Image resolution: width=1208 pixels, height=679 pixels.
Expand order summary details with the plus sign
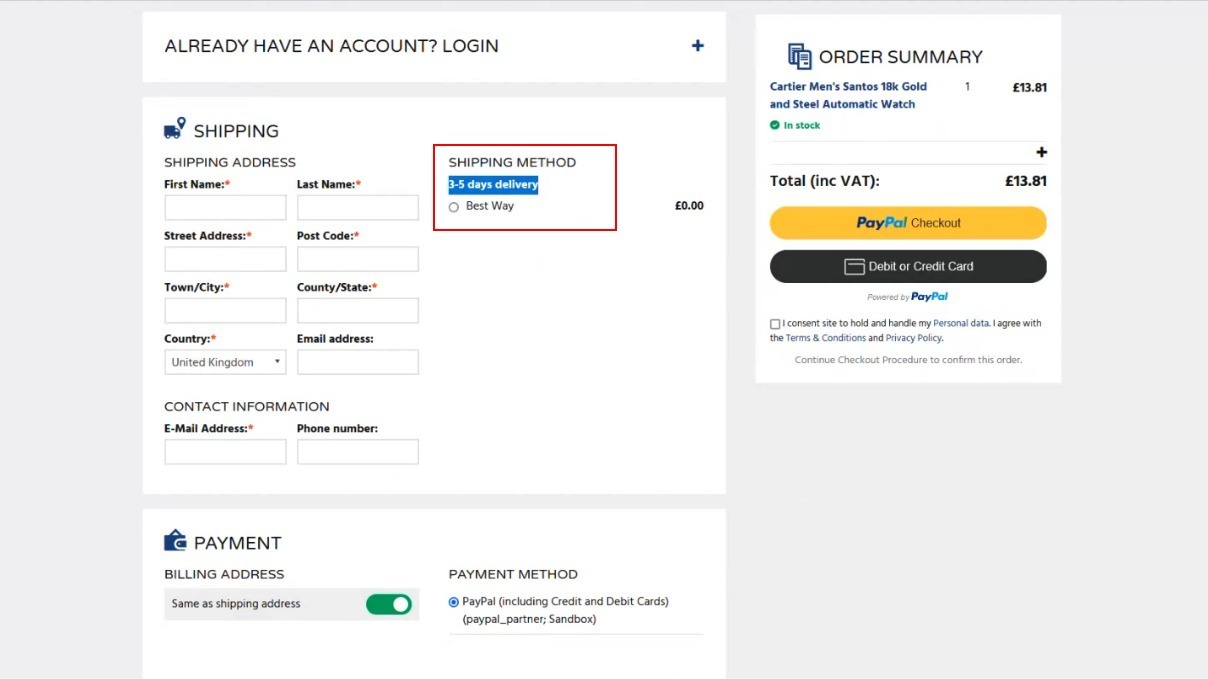tap(1041, 152)
